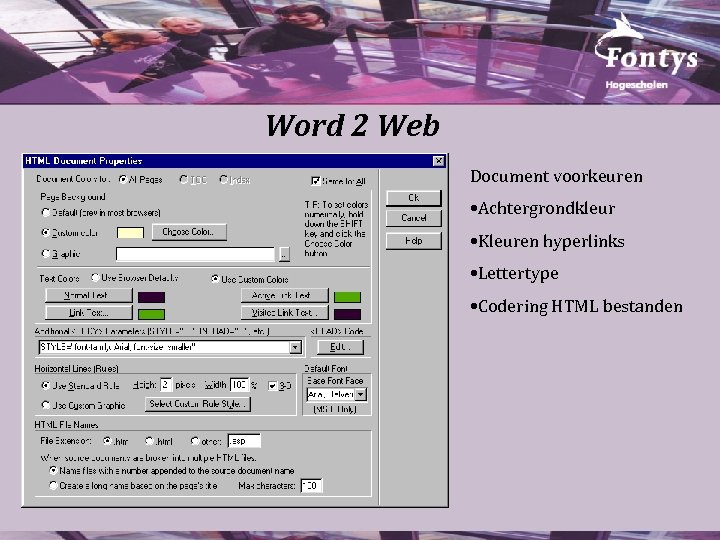Click the other extension .asp field
Viewport: 720px width, 540px height.
coord(244,441)
